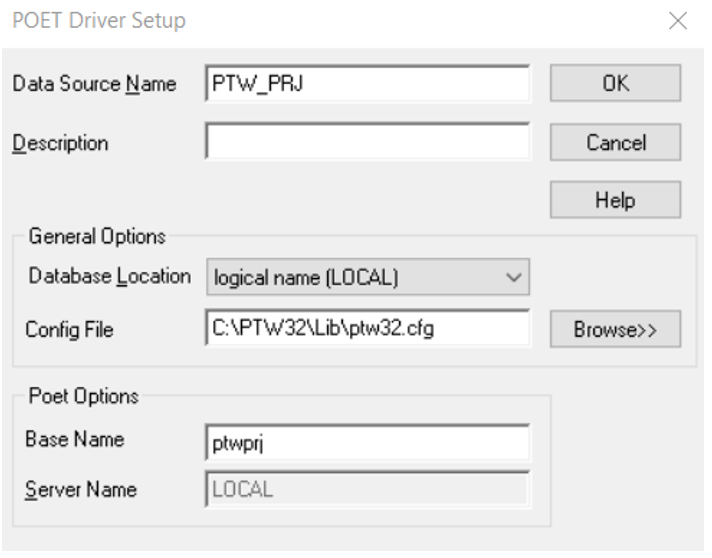Click the 'Database Location' label
712x558 pixels.
pyautogui.click(x=109, y=276)
